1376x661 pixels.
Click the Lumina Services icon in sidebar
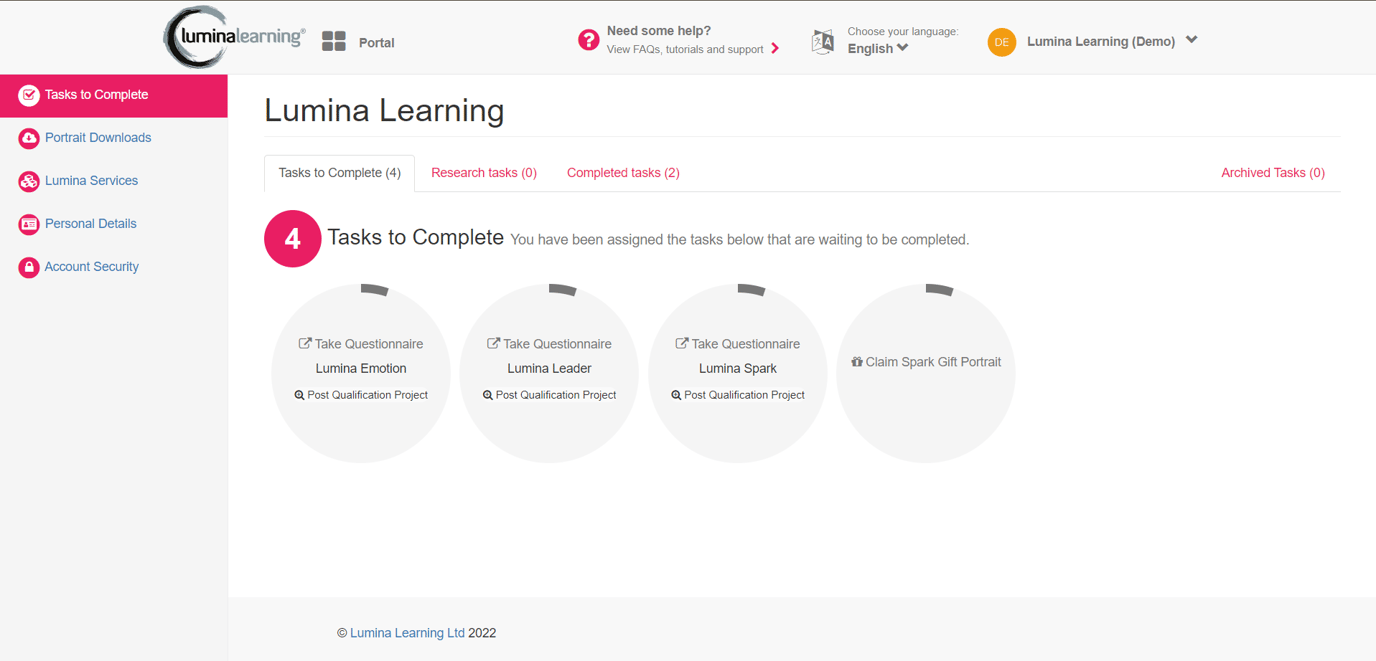click(x=29, y=181)
